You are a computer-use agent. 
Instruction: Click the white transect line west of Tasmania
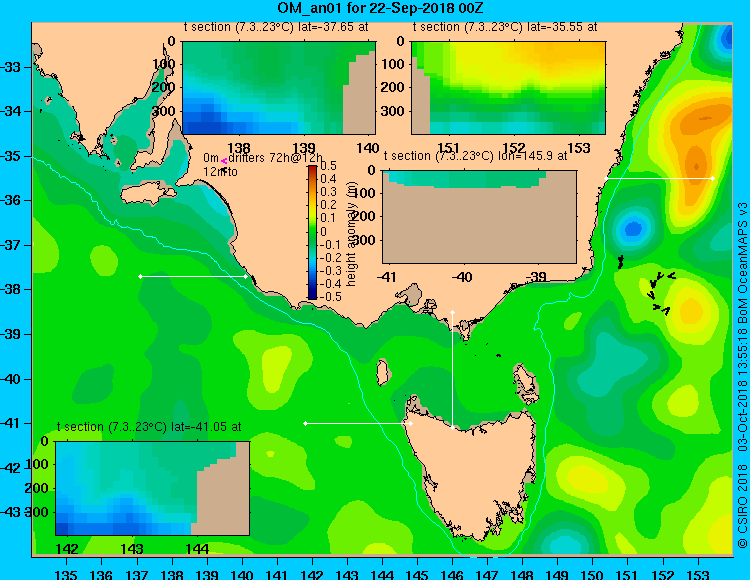coord(358,423)
